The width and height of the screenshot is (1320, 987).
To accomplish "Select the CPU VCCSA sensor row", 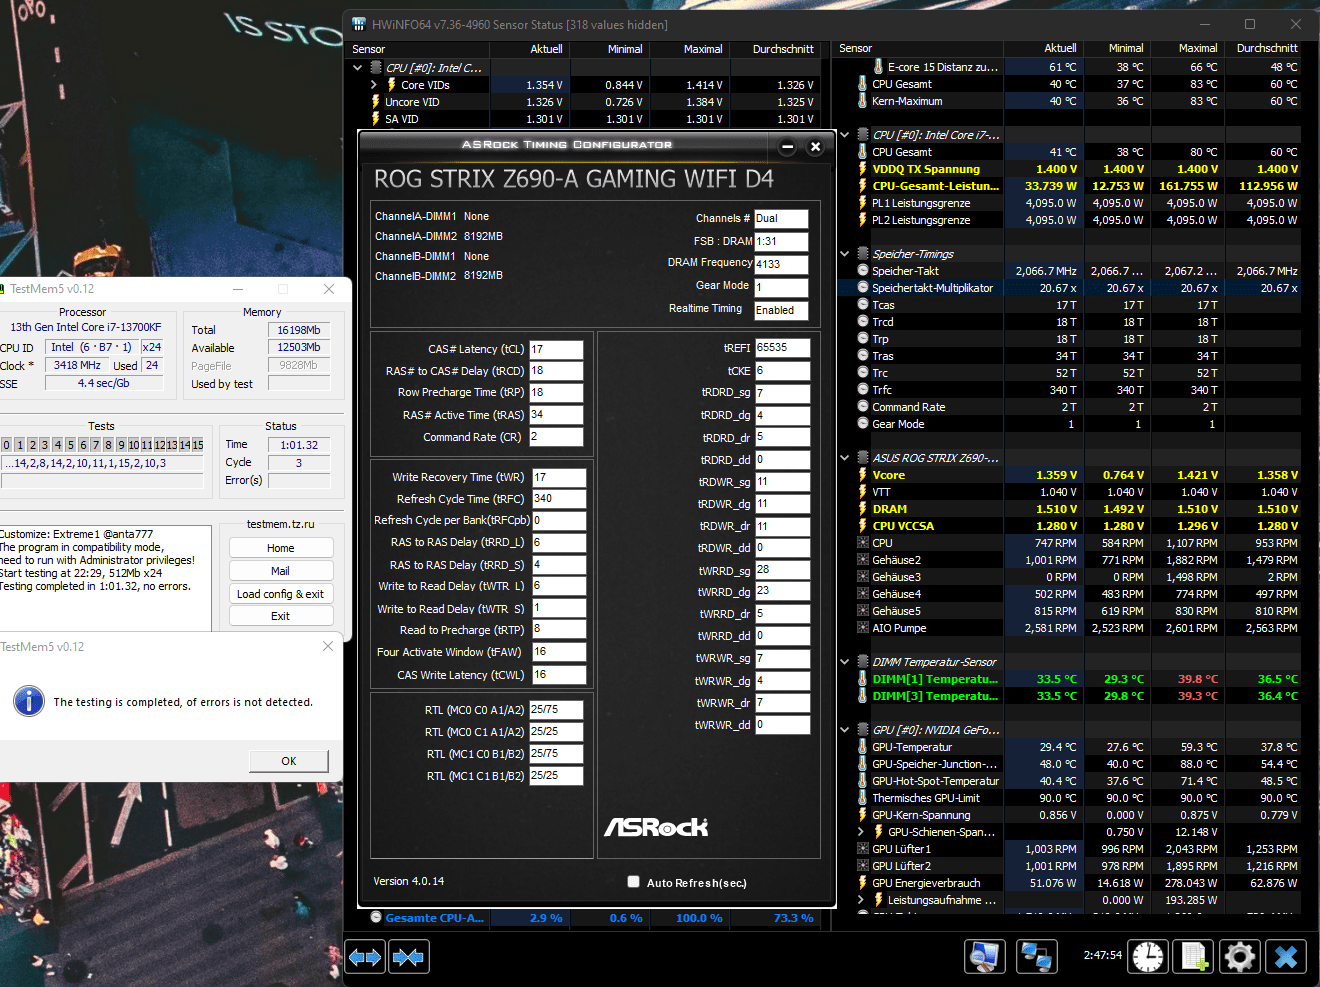I will [1069, 526].
